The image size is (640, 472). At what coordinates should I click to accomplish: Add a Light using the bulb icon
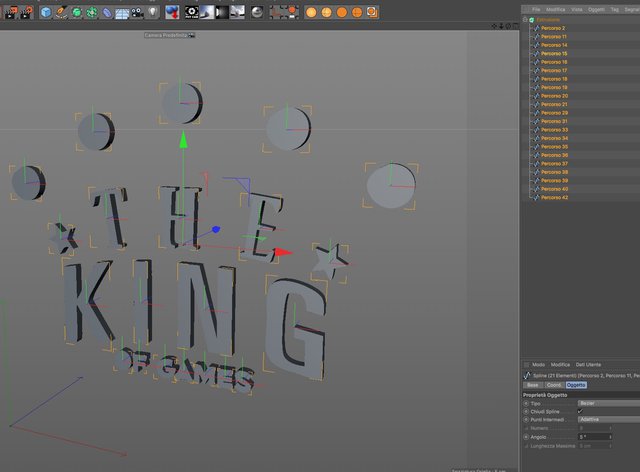click(152, 12)
